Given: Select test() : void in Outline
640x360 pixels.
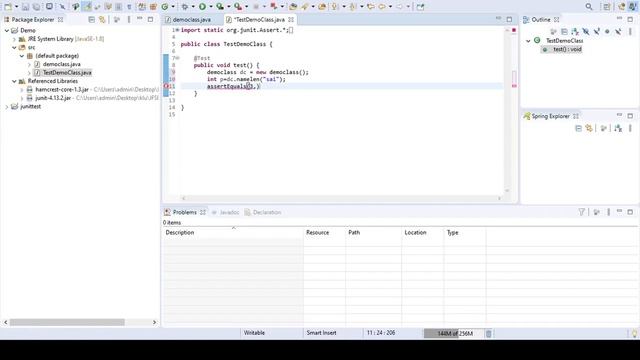Looking at the screenshot, I should tap(567, 49).
